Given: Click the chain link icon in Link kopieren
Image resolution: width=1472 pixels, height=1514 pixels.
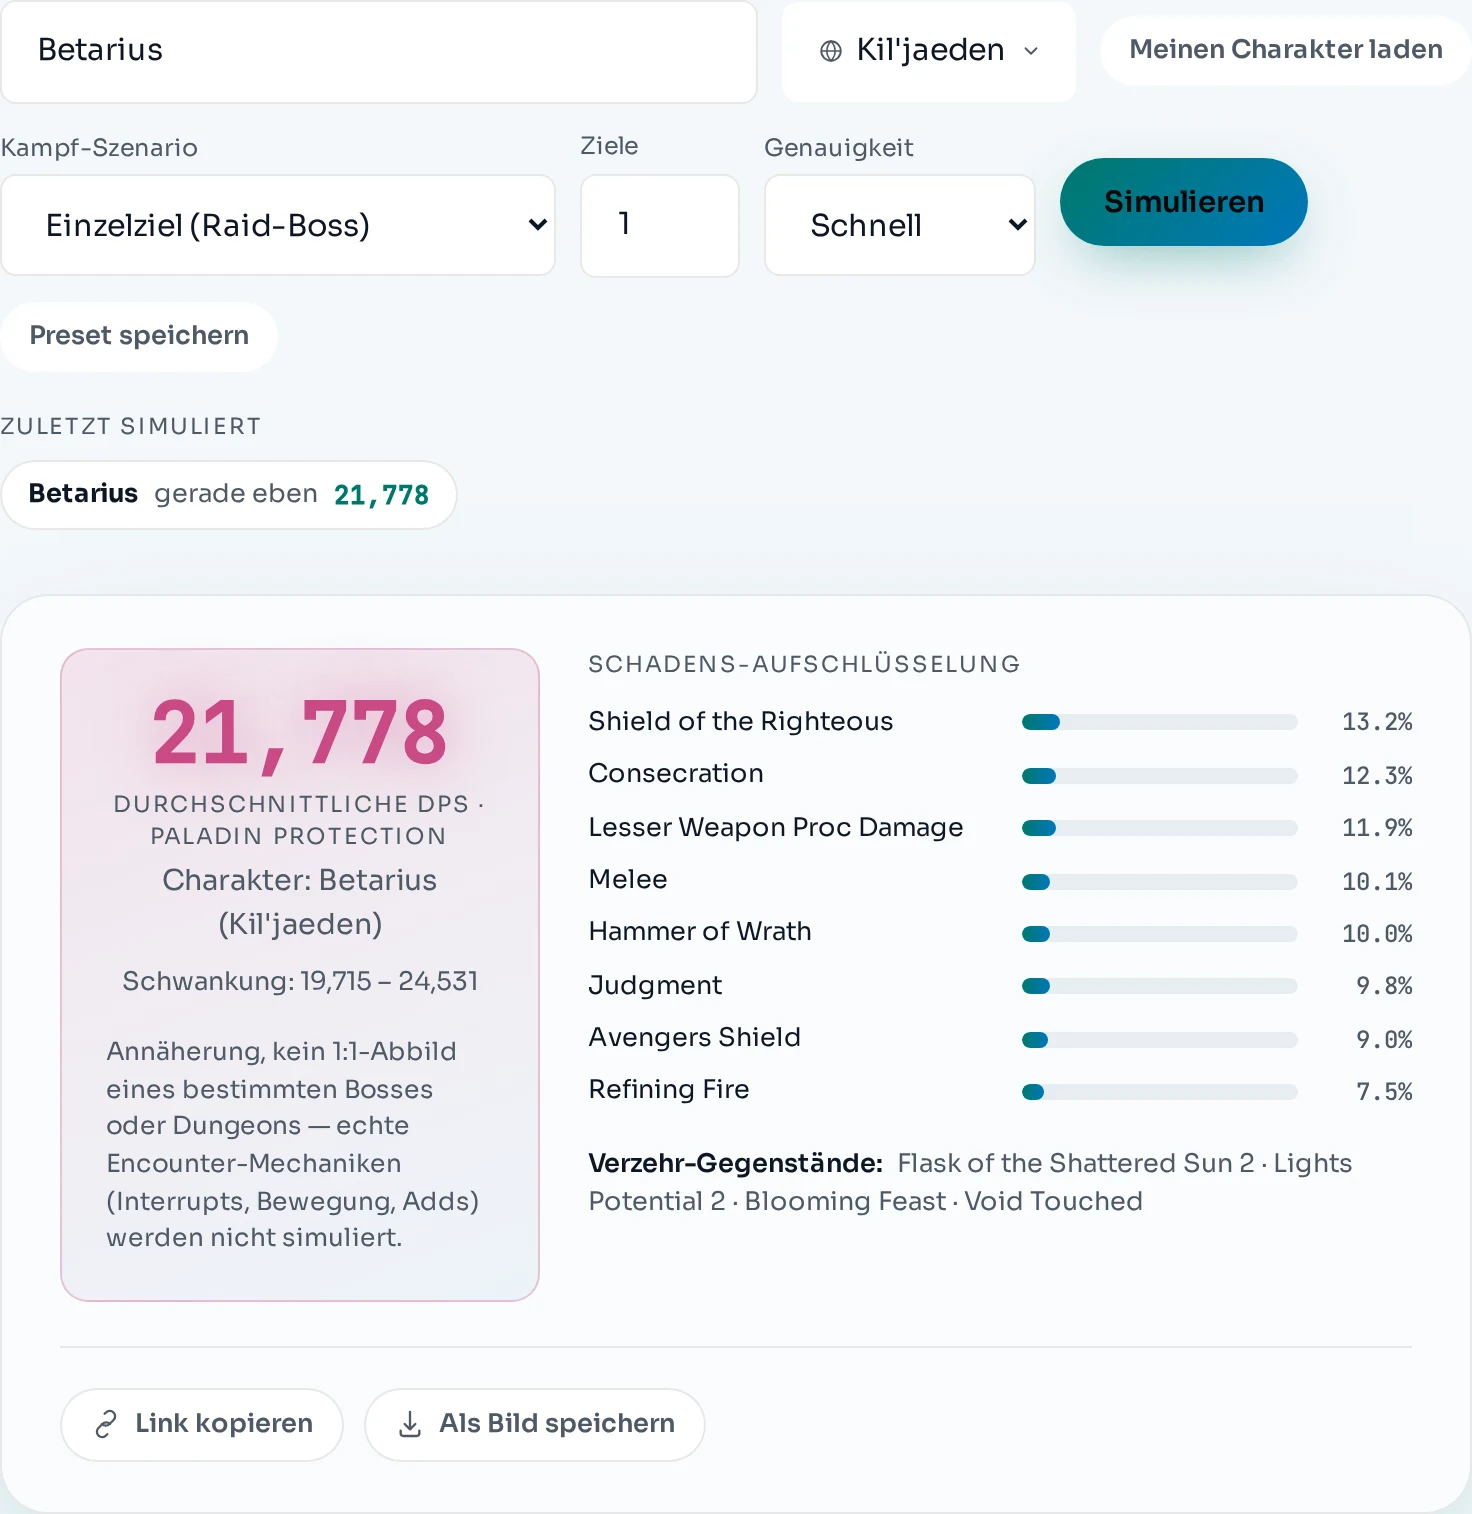Looking at the screenshot, I should pyautogui.click(x=106, y=1424).
